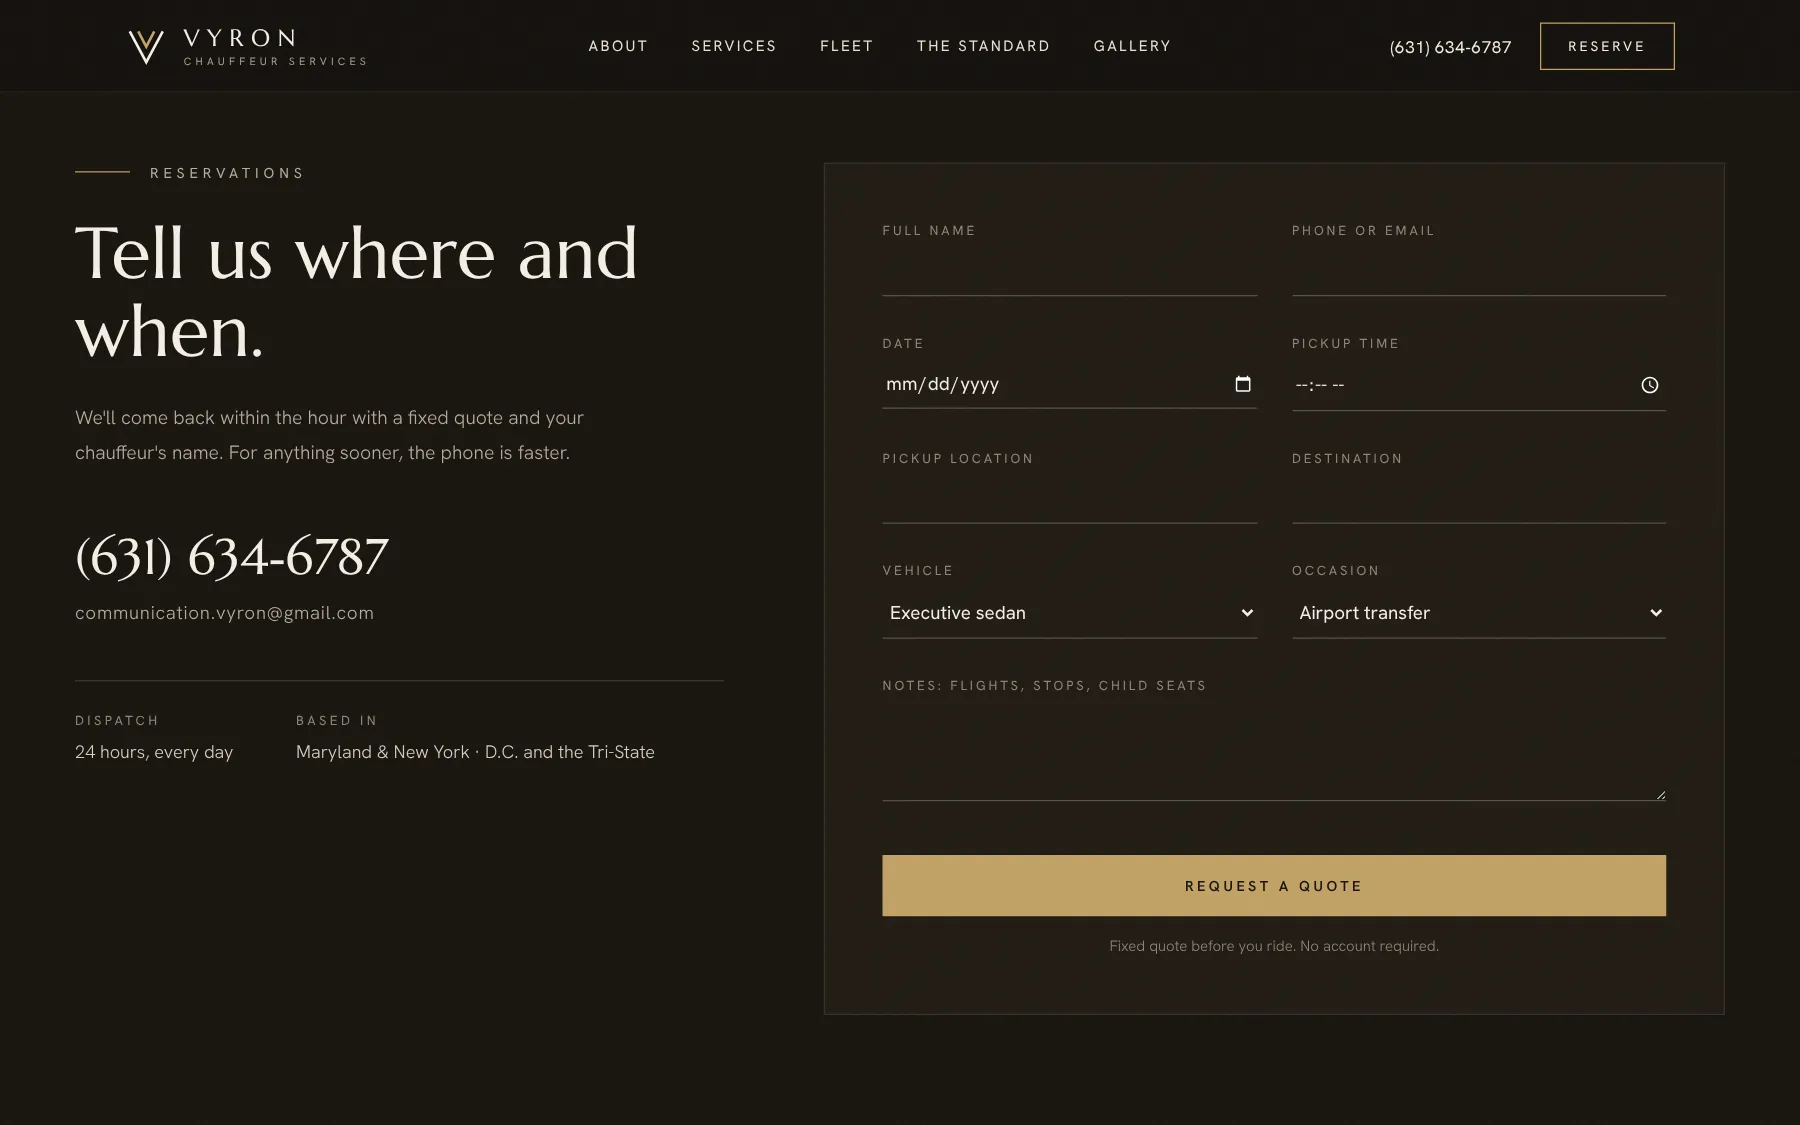Expand the Occasion dropdown chevron
Viewport: 1800px width, 1125px height.
click(x=1656, y=613)
